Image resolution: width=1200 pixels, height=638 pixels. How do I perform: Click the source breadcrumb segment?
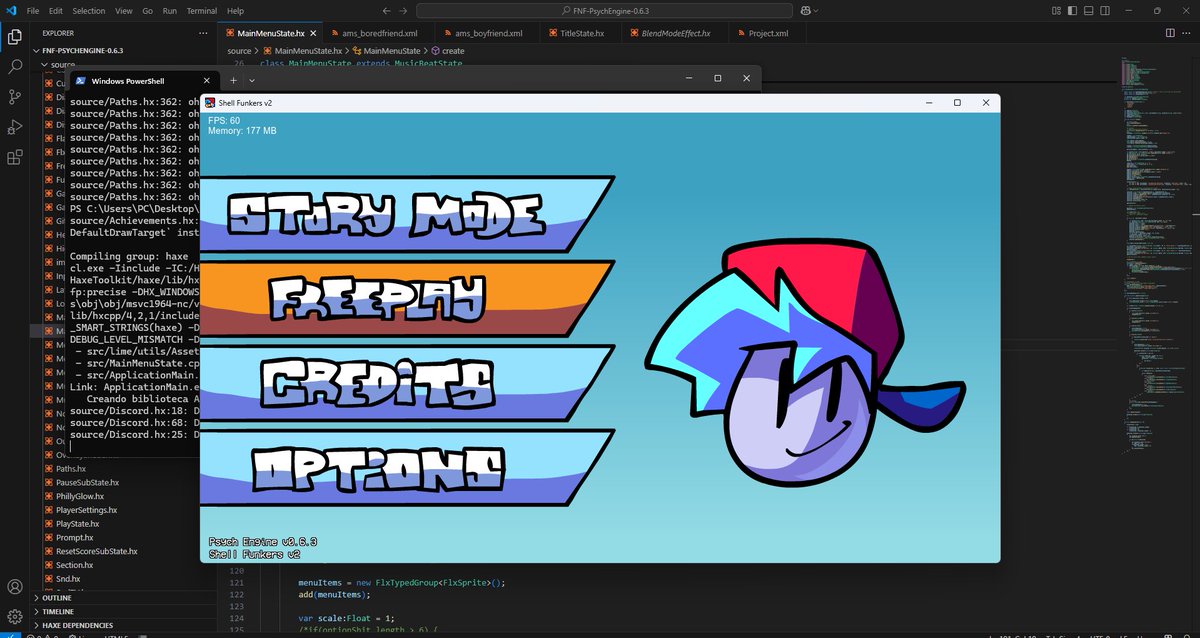pos(239,50)
